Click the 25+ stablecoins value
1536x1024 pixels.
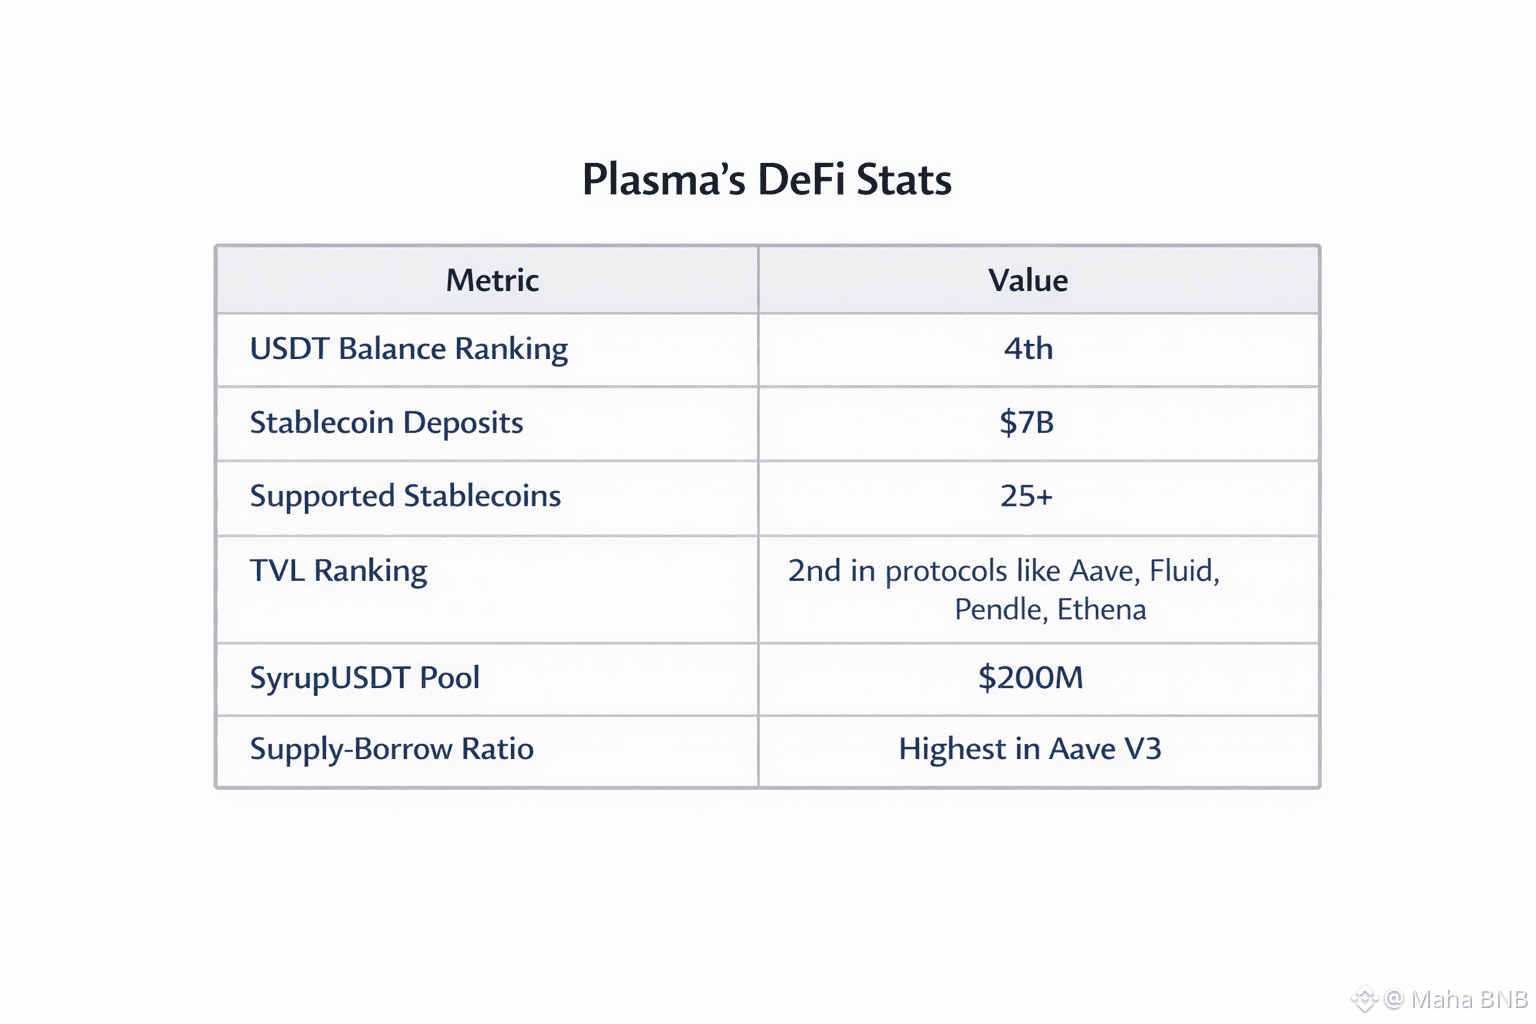click(x=1027, y=496)
